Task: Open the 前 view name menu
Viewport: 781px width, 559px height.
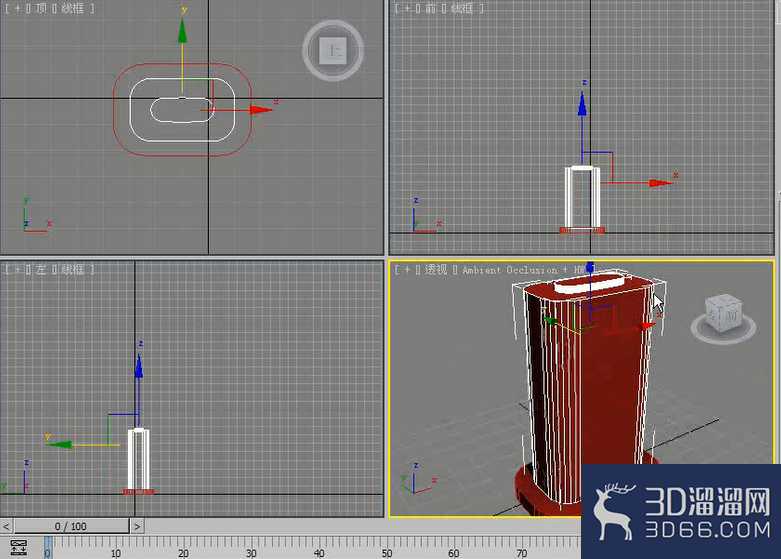Action: (430, 8)
